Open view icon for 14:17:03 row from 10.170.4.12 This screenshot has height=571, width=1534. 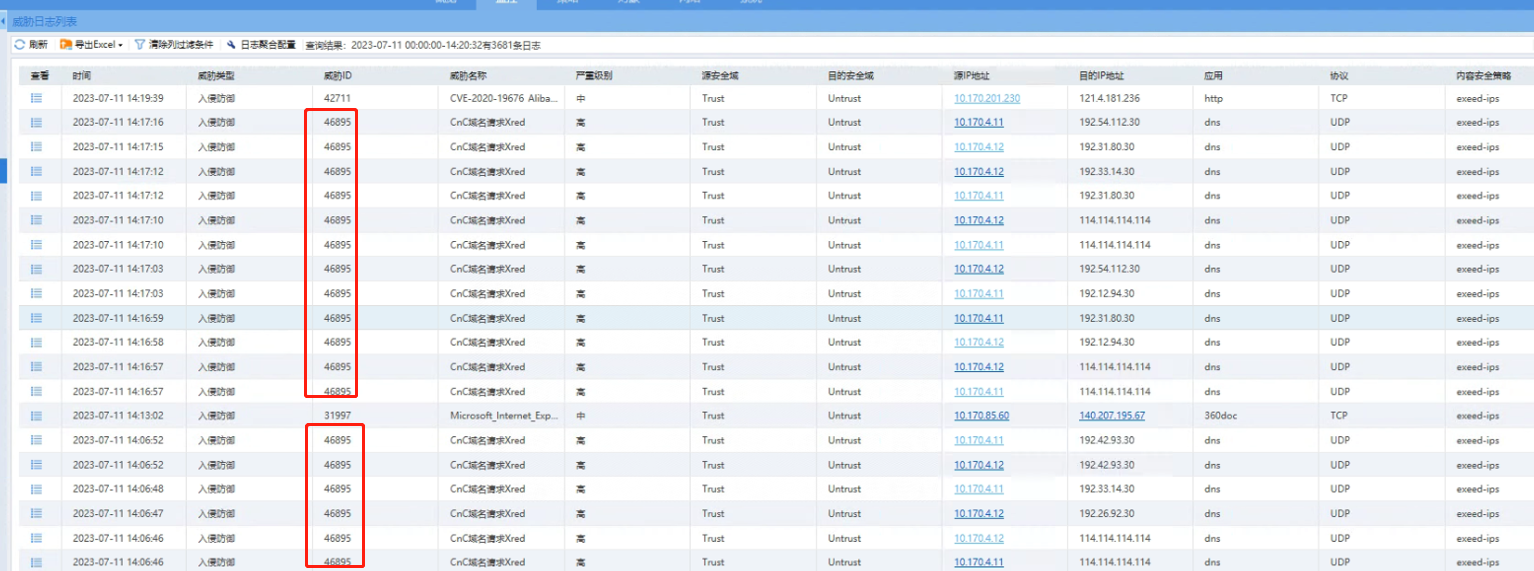tap(36, 269)
